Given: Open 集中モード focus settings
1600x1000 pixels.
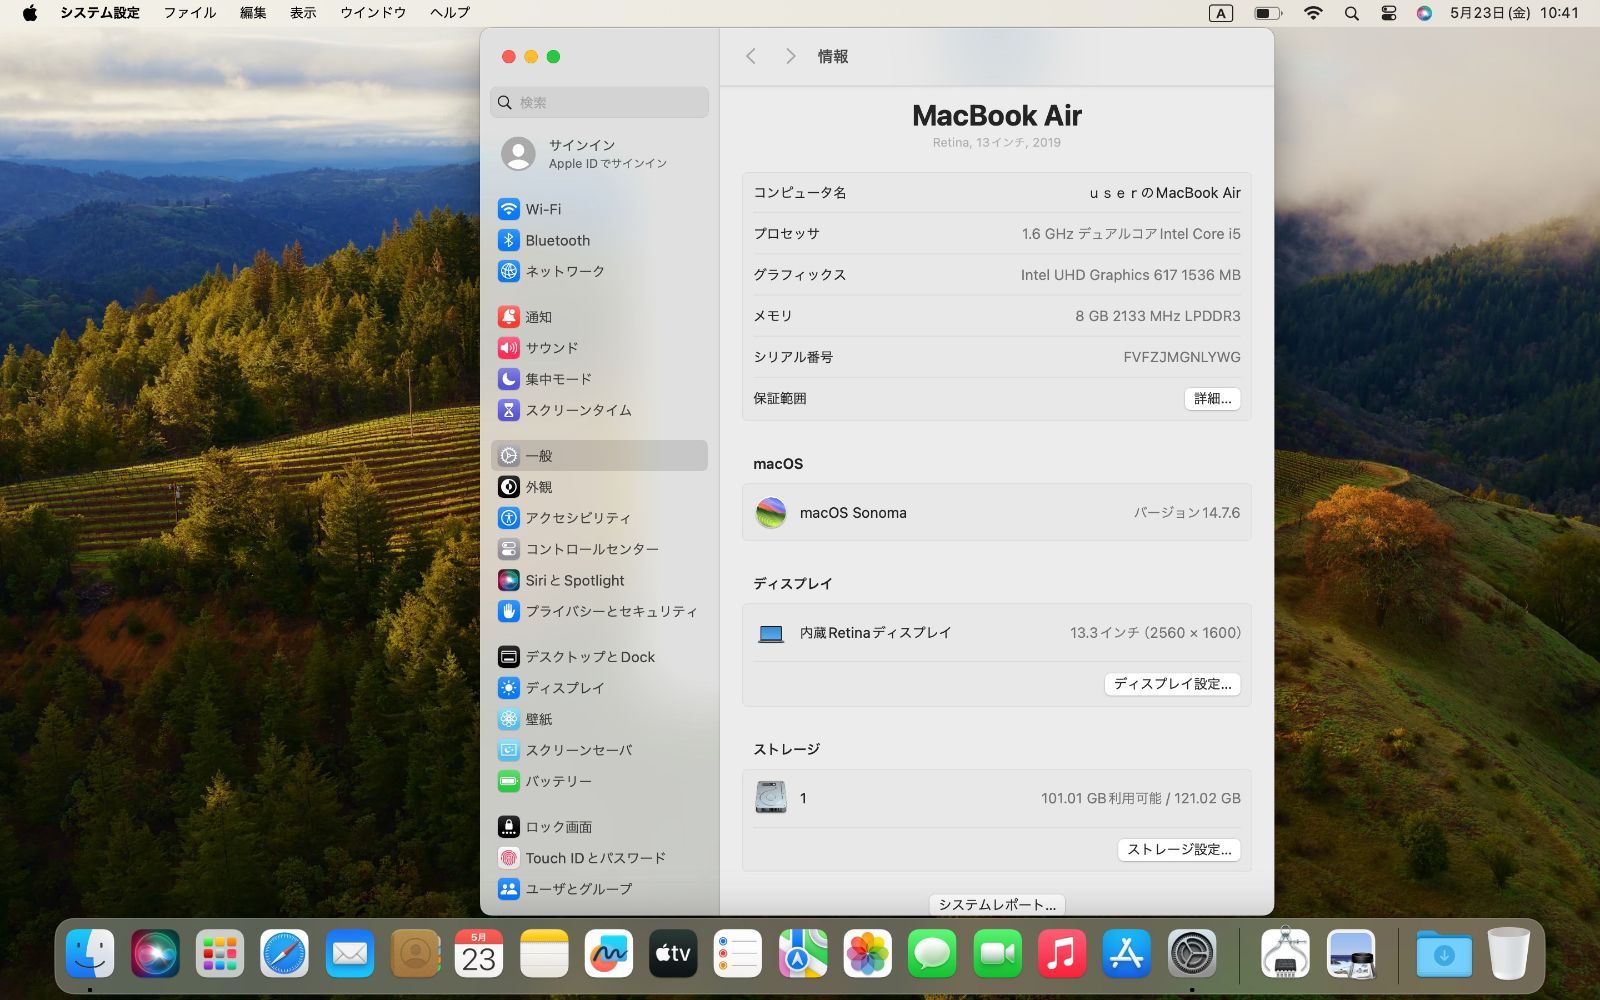Looking at the screenshot, I should [x=599, y=379].
